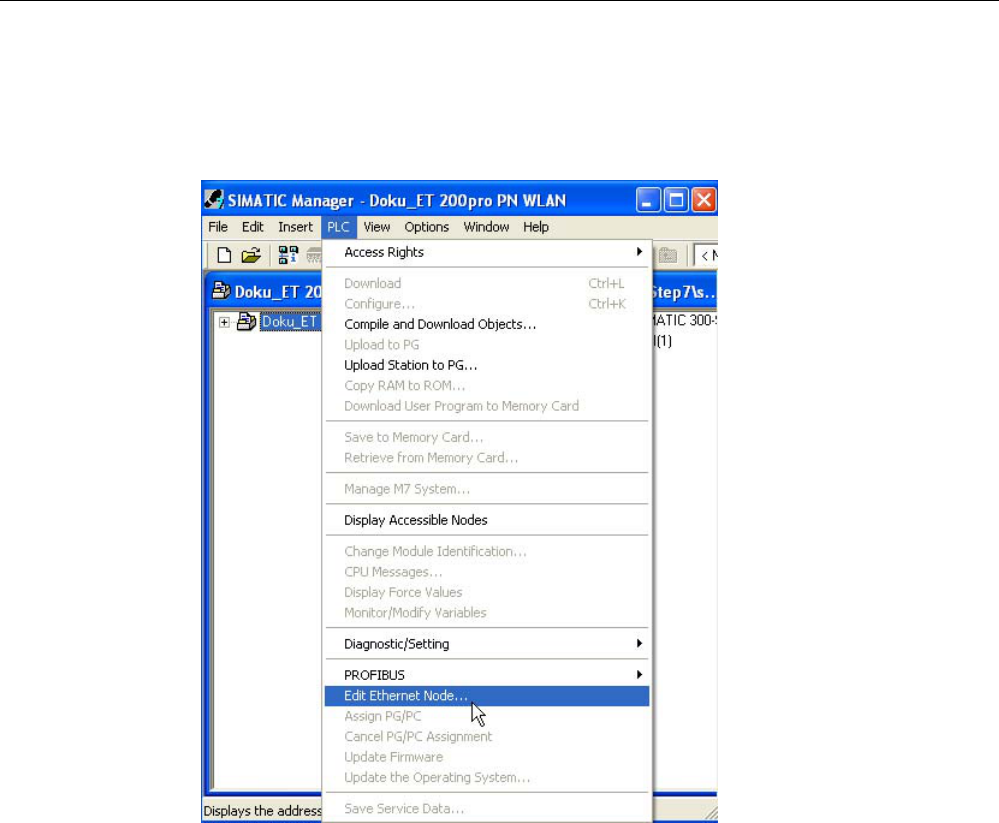Choose Update the Operating System…
Image resolution: width=999 pixels, height=823 pixels.
pos(487,777)
